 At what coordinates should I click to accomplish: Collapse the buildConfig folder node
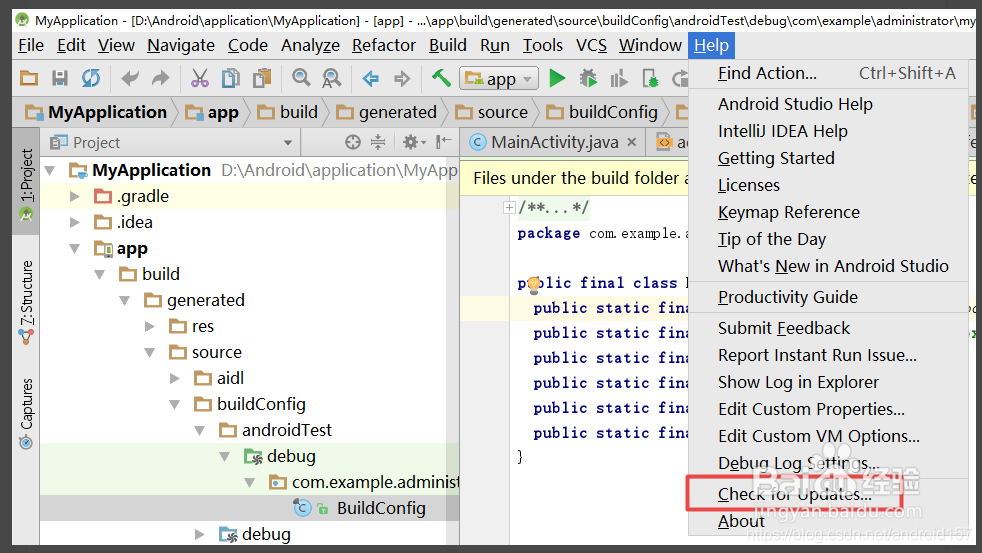pyautogui.click(x=175, y=405)
